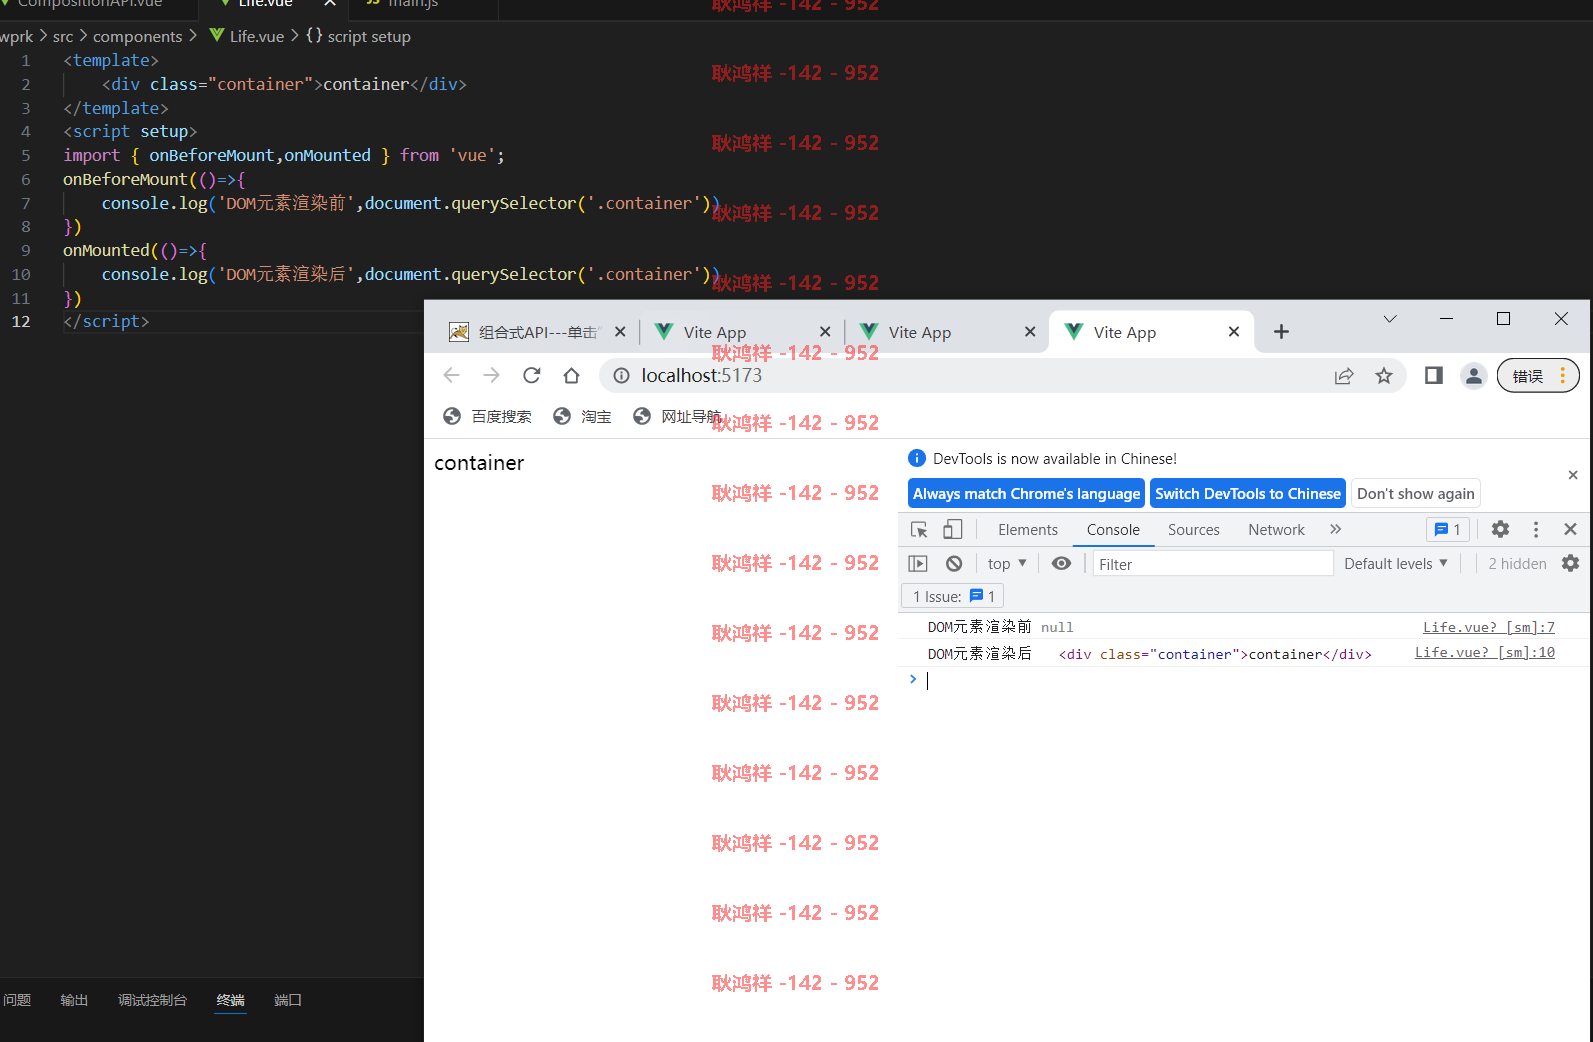The width and height of the screenshot is (1593, 1042).
Task: Click the 错误 update button
Action: (x=1538, y=376)
